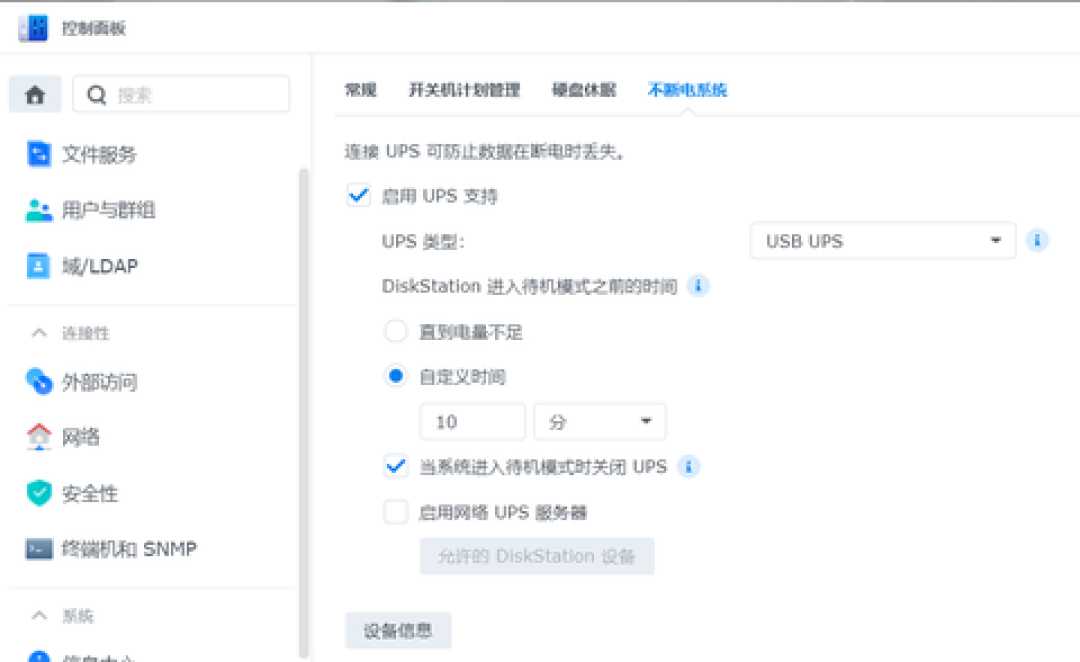Open 外部访问 via its icon
Screen dimensions: 1080x662
tap(39, 382)
